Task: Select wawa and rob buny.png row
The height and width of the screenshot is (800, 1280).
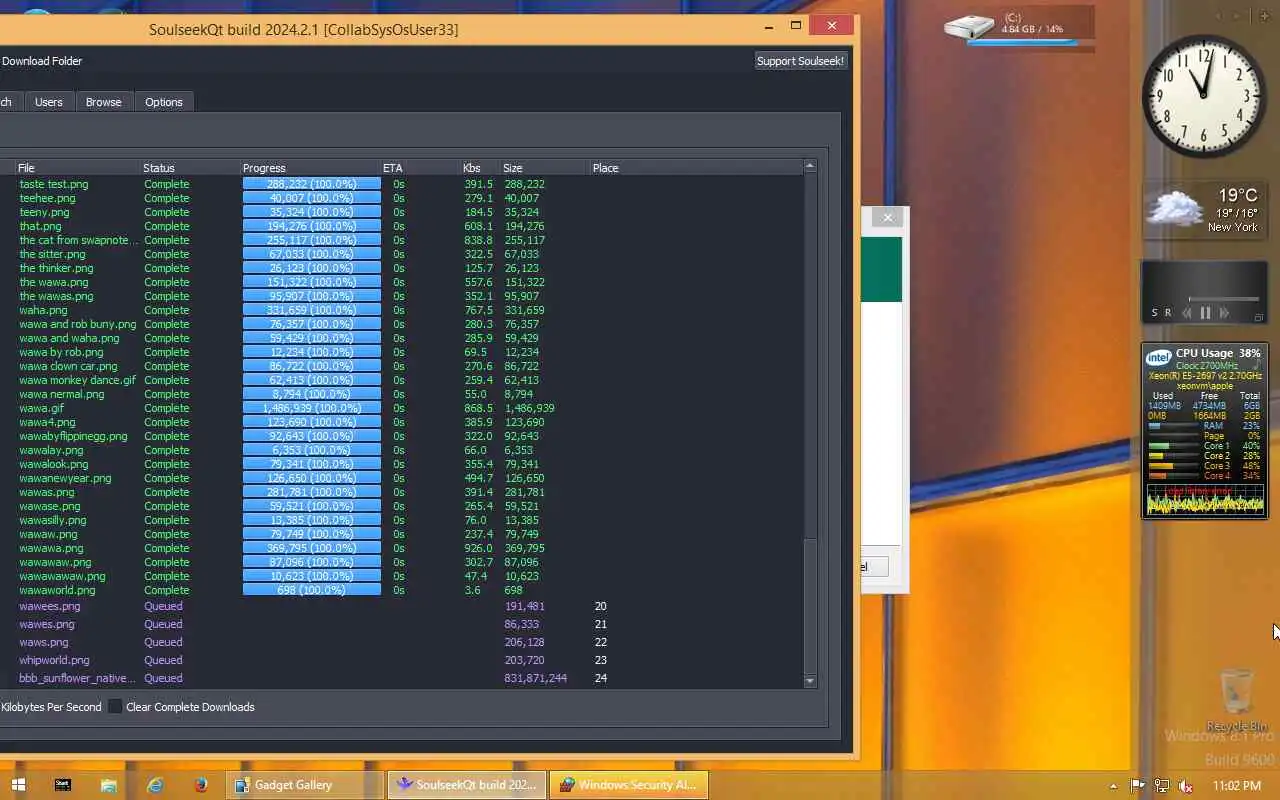Action: pyautogui.click(x=401, y=324)
